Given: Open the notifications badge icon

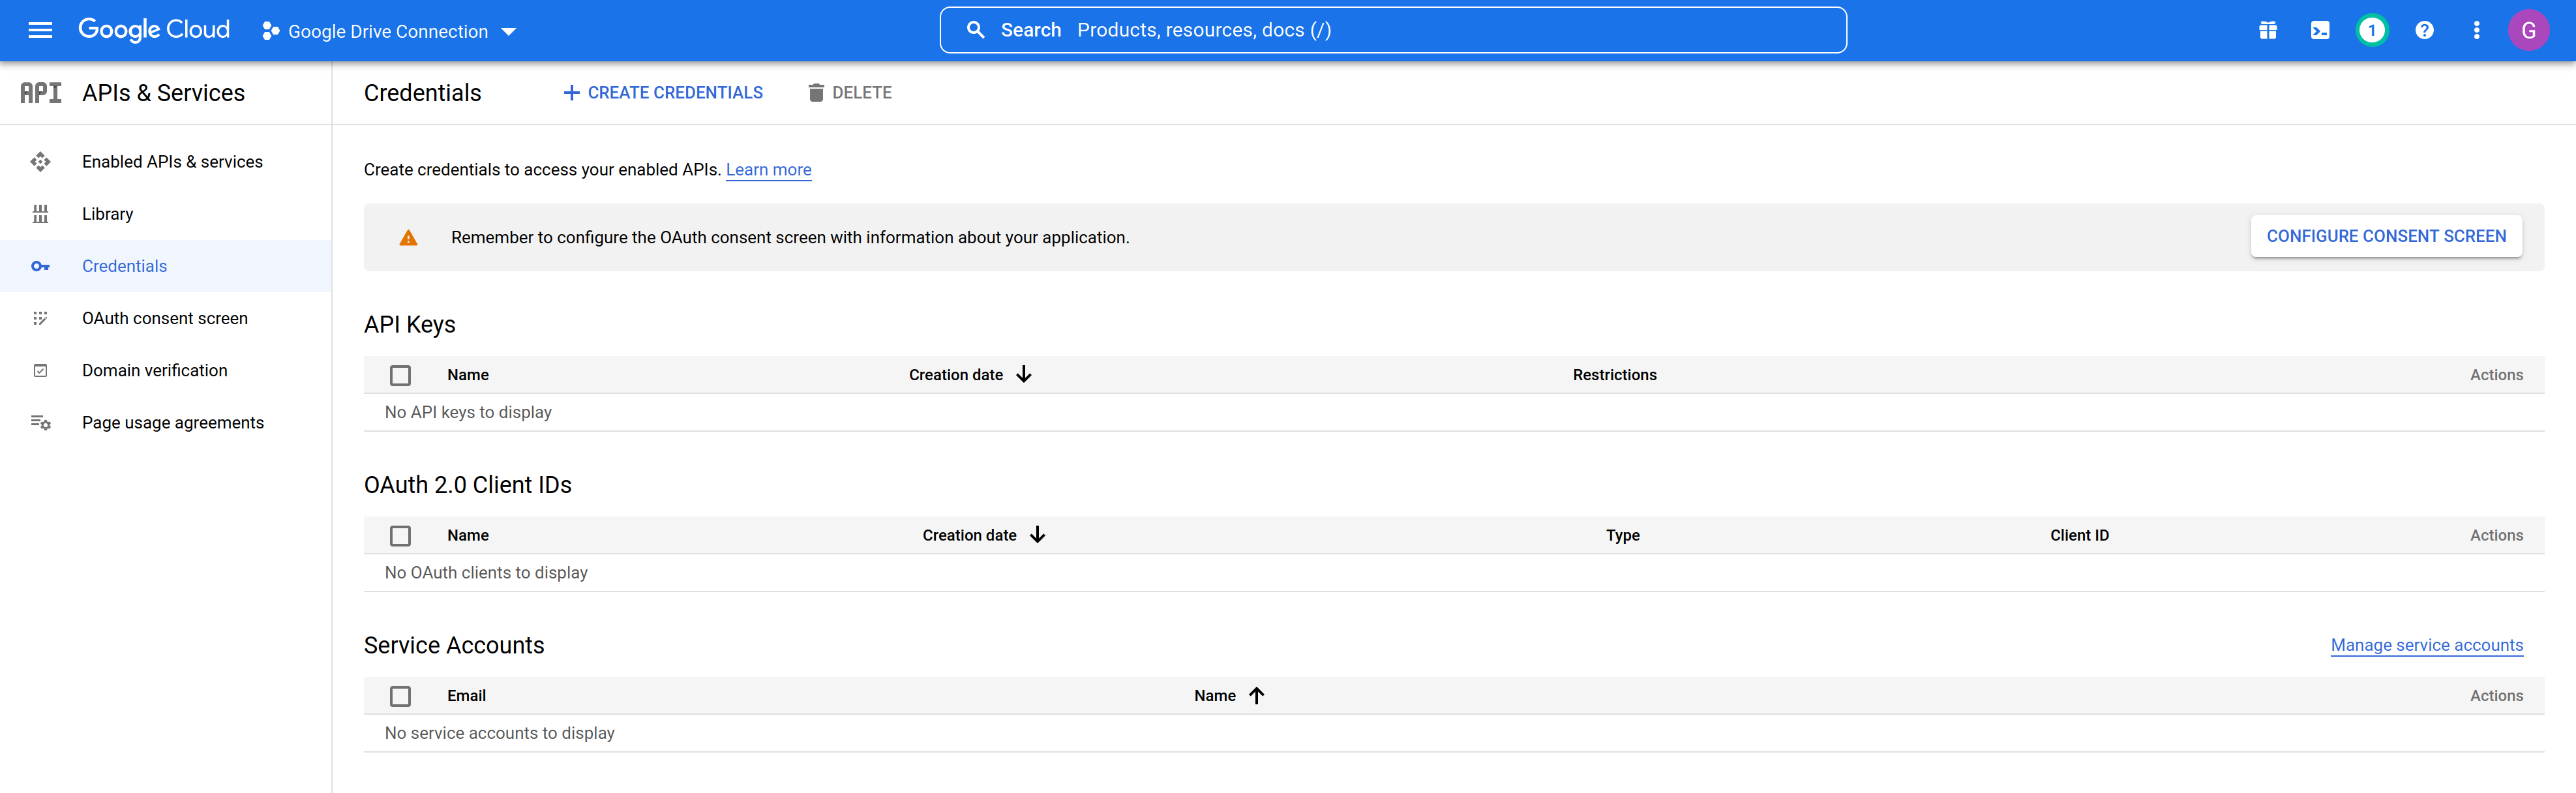Looking at the screenshot, I should coord(2371,30).
